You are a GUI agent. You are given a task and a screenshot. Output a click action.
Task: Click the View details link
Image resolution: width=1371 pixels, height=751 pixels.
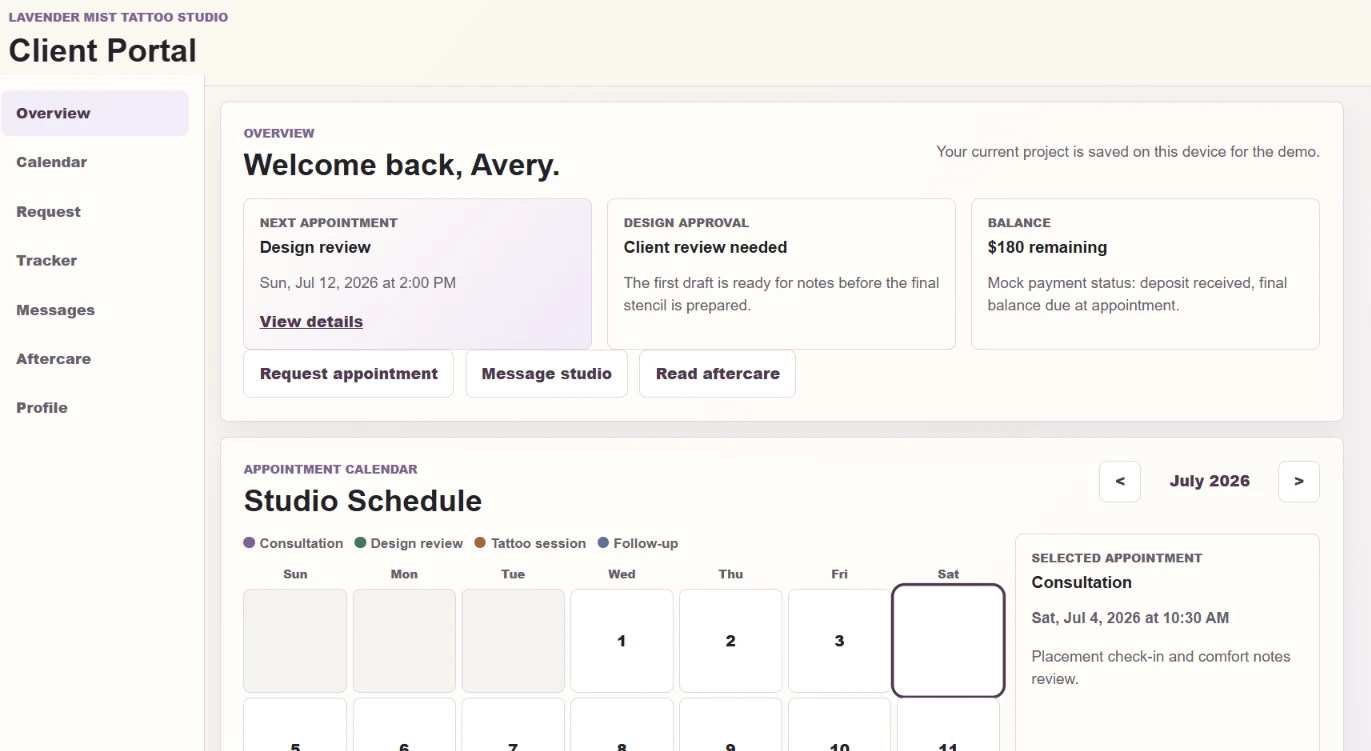coord(311,321)
